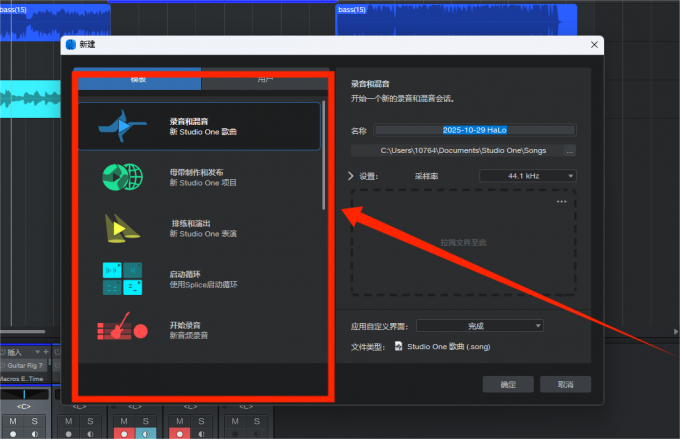Image resolution: width=680 pixels, height=439 pixels.
Task: Click the <C> pan value under pan slider
Action: click(24, 406)
